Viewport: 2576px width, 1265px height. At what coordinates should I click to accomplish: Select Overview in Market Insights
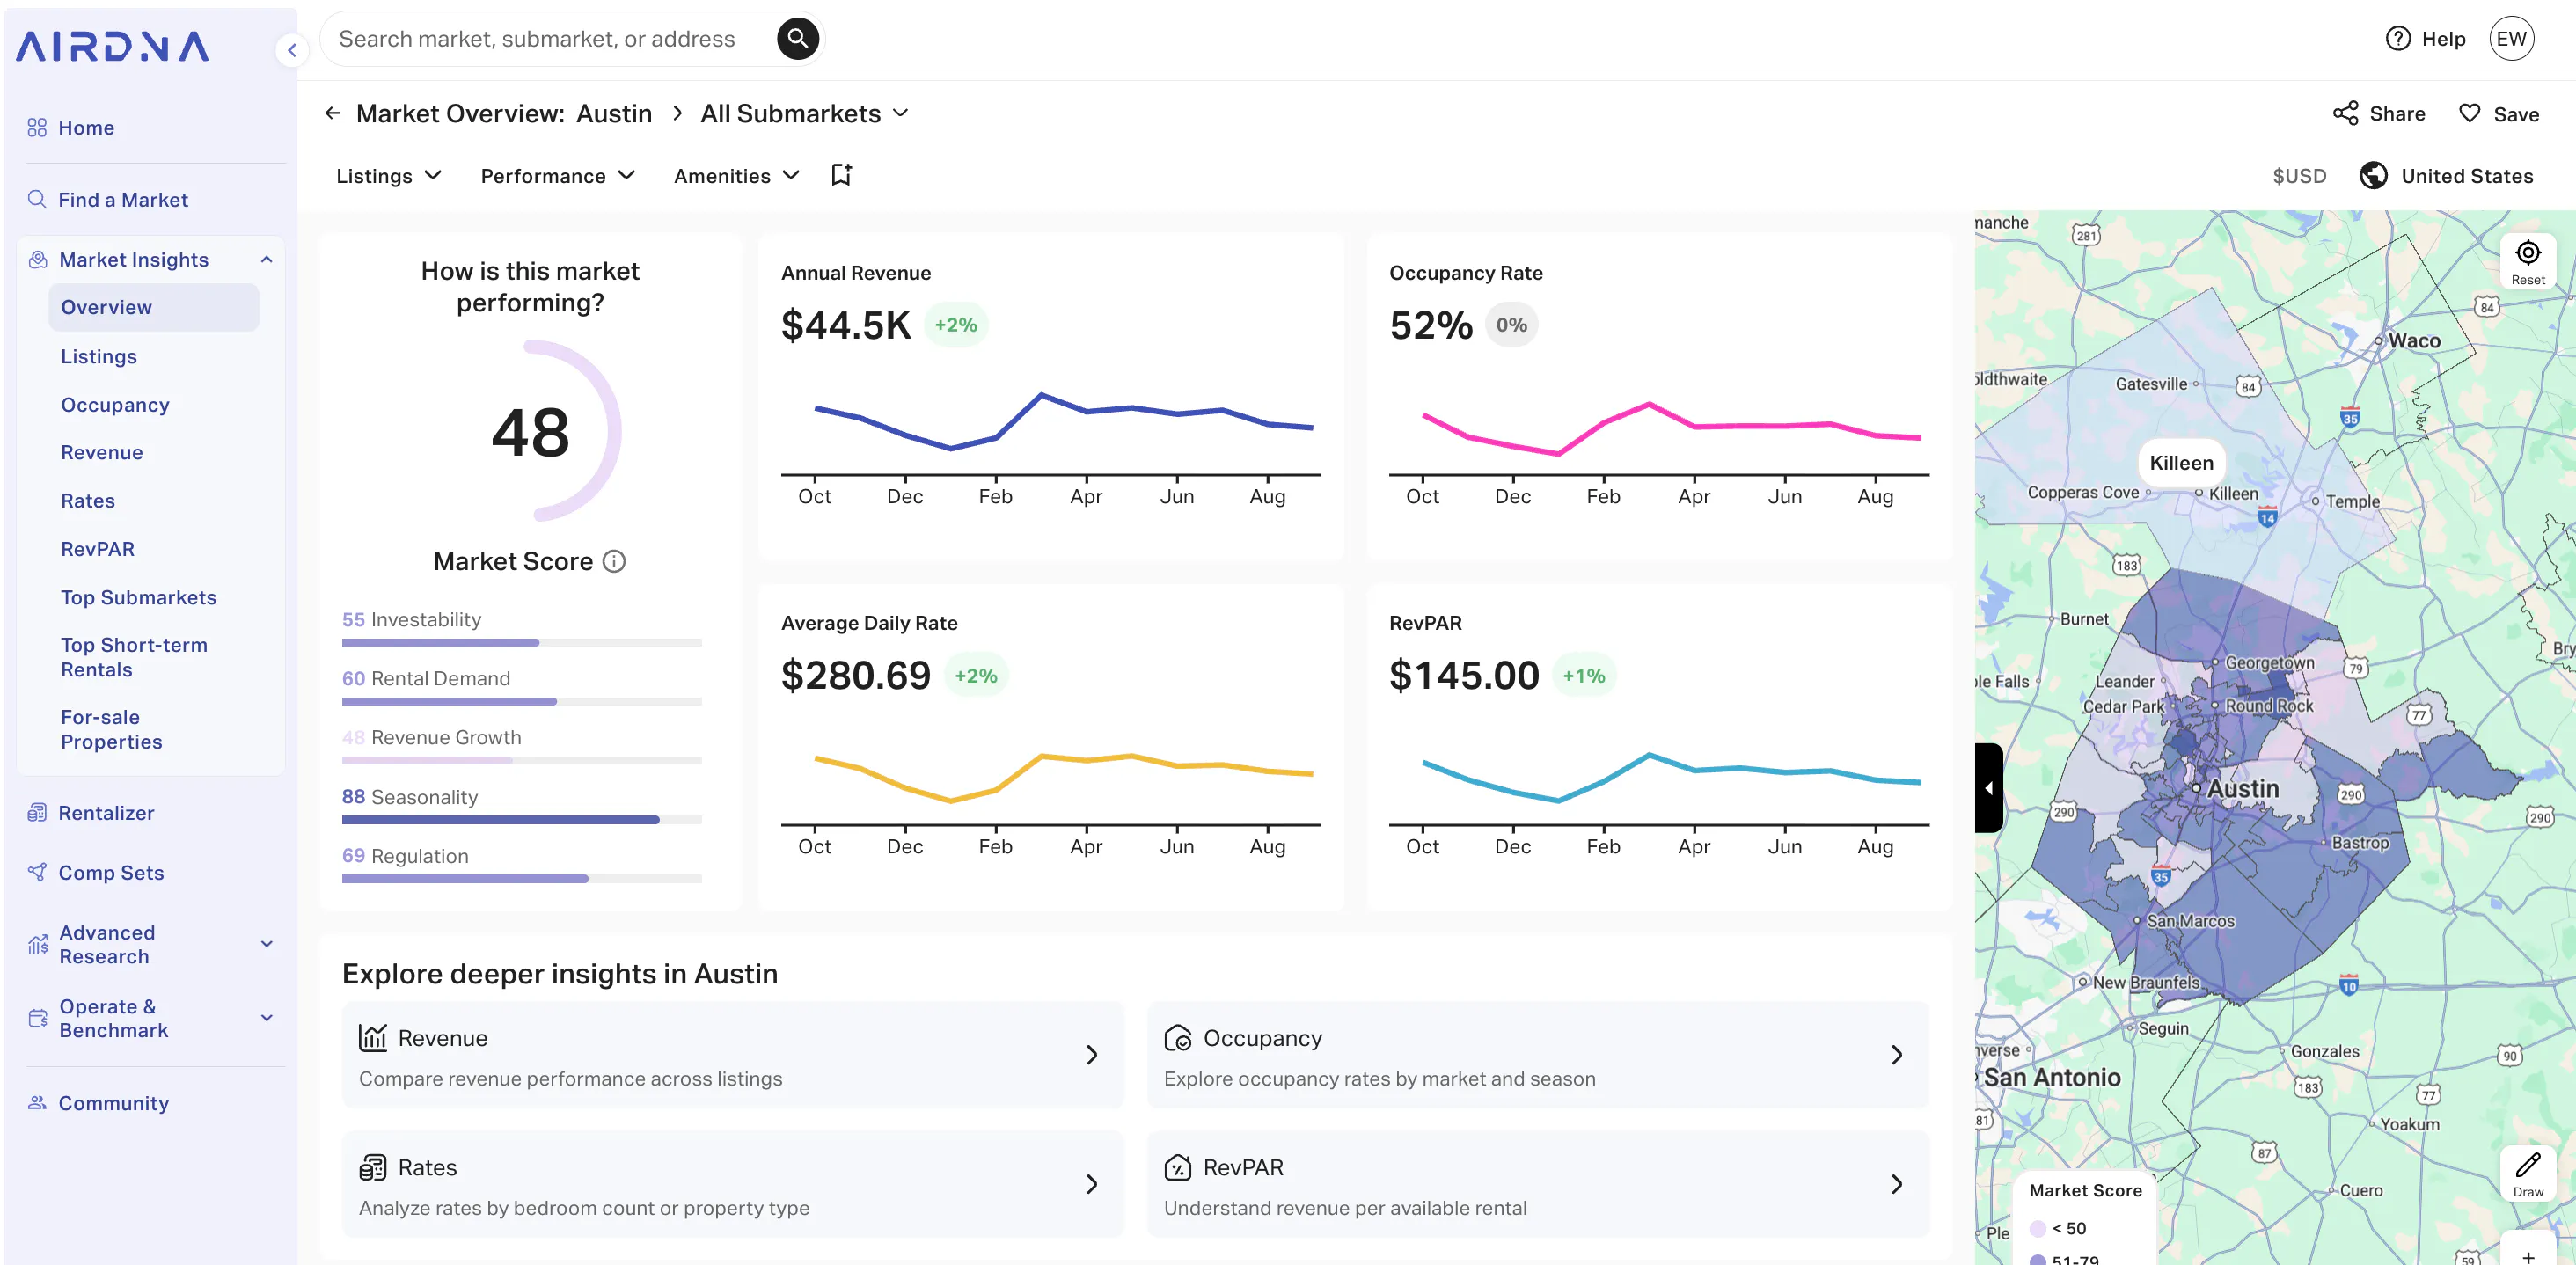[153, 308]
